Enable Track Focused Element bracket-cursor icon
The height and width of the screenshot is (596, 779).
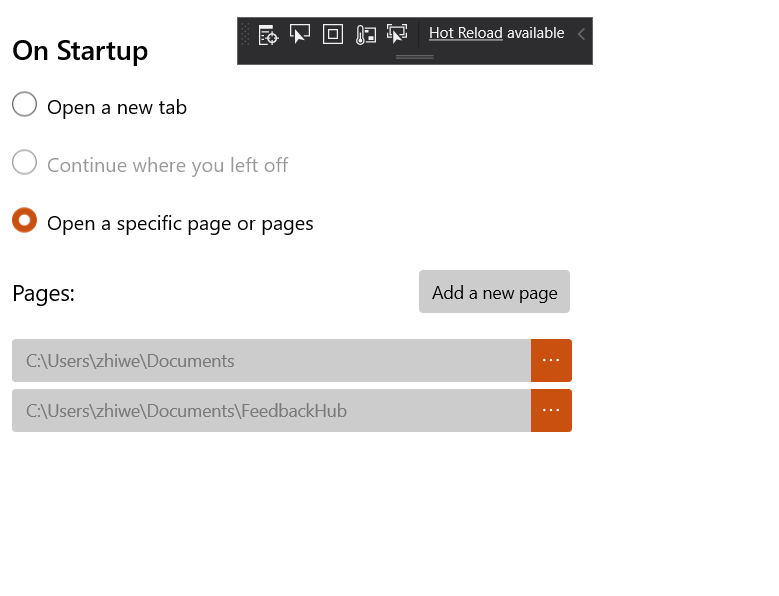(x=397, y=34)
